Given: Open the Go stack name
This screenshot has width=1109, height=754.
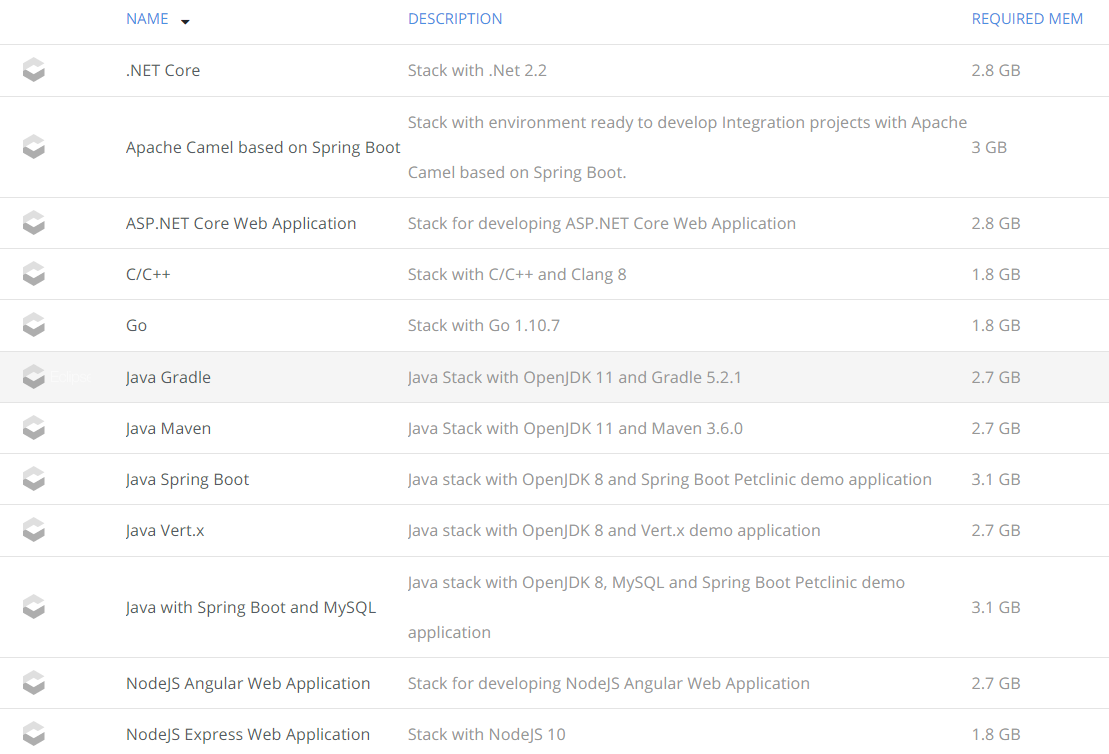Looking at the screenshot, I should click(137, 326).
